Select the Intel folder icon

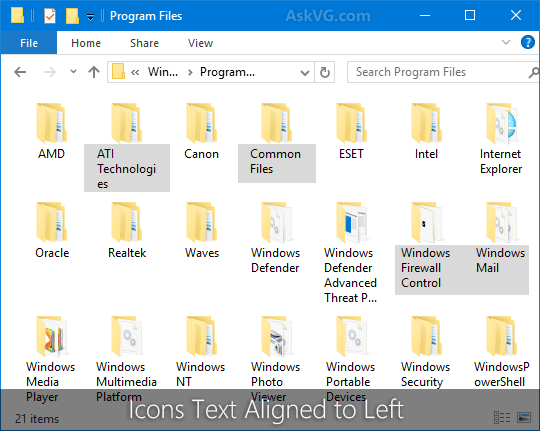click(426, 123)
